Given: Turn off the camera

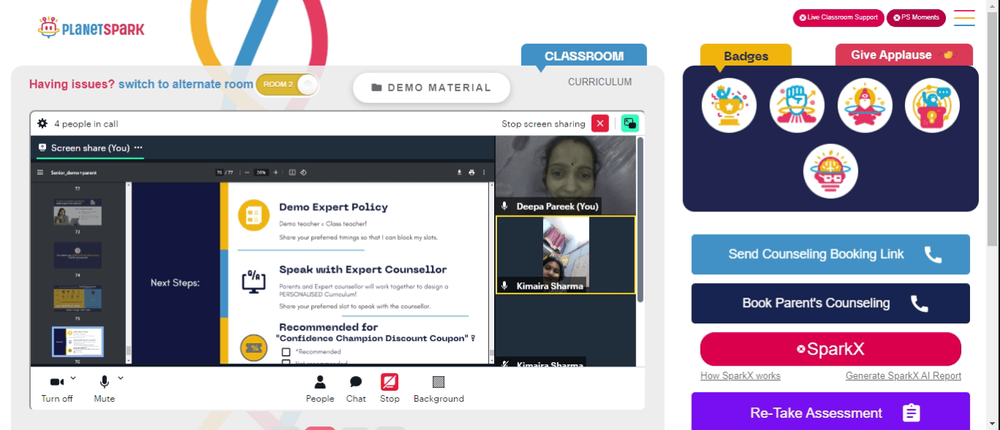Looking at the screenshot, I should point(57,389).
